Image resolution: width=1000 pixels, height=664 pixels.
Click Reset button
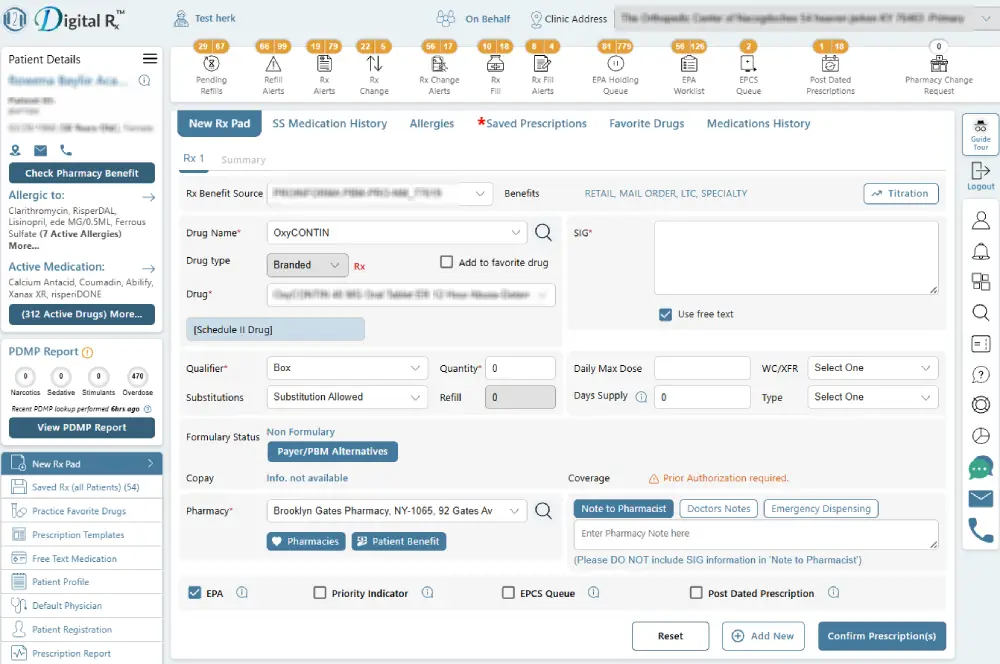(x=670, y=636)
